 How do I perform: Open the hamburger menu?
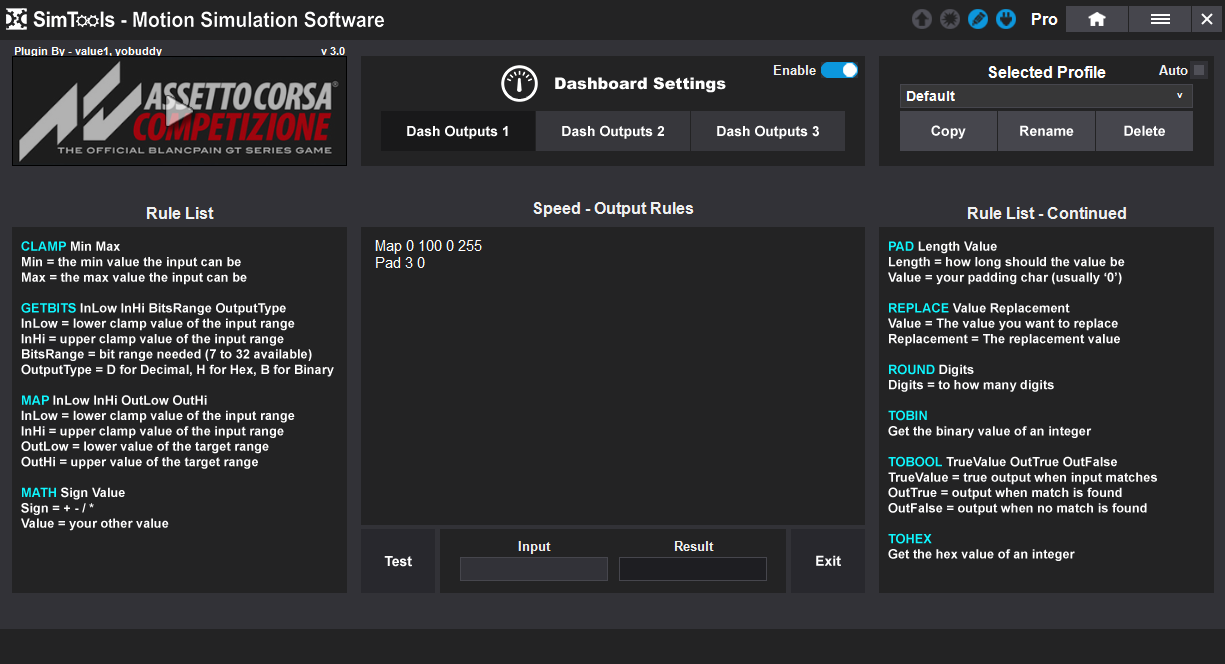pos(1160,19)
